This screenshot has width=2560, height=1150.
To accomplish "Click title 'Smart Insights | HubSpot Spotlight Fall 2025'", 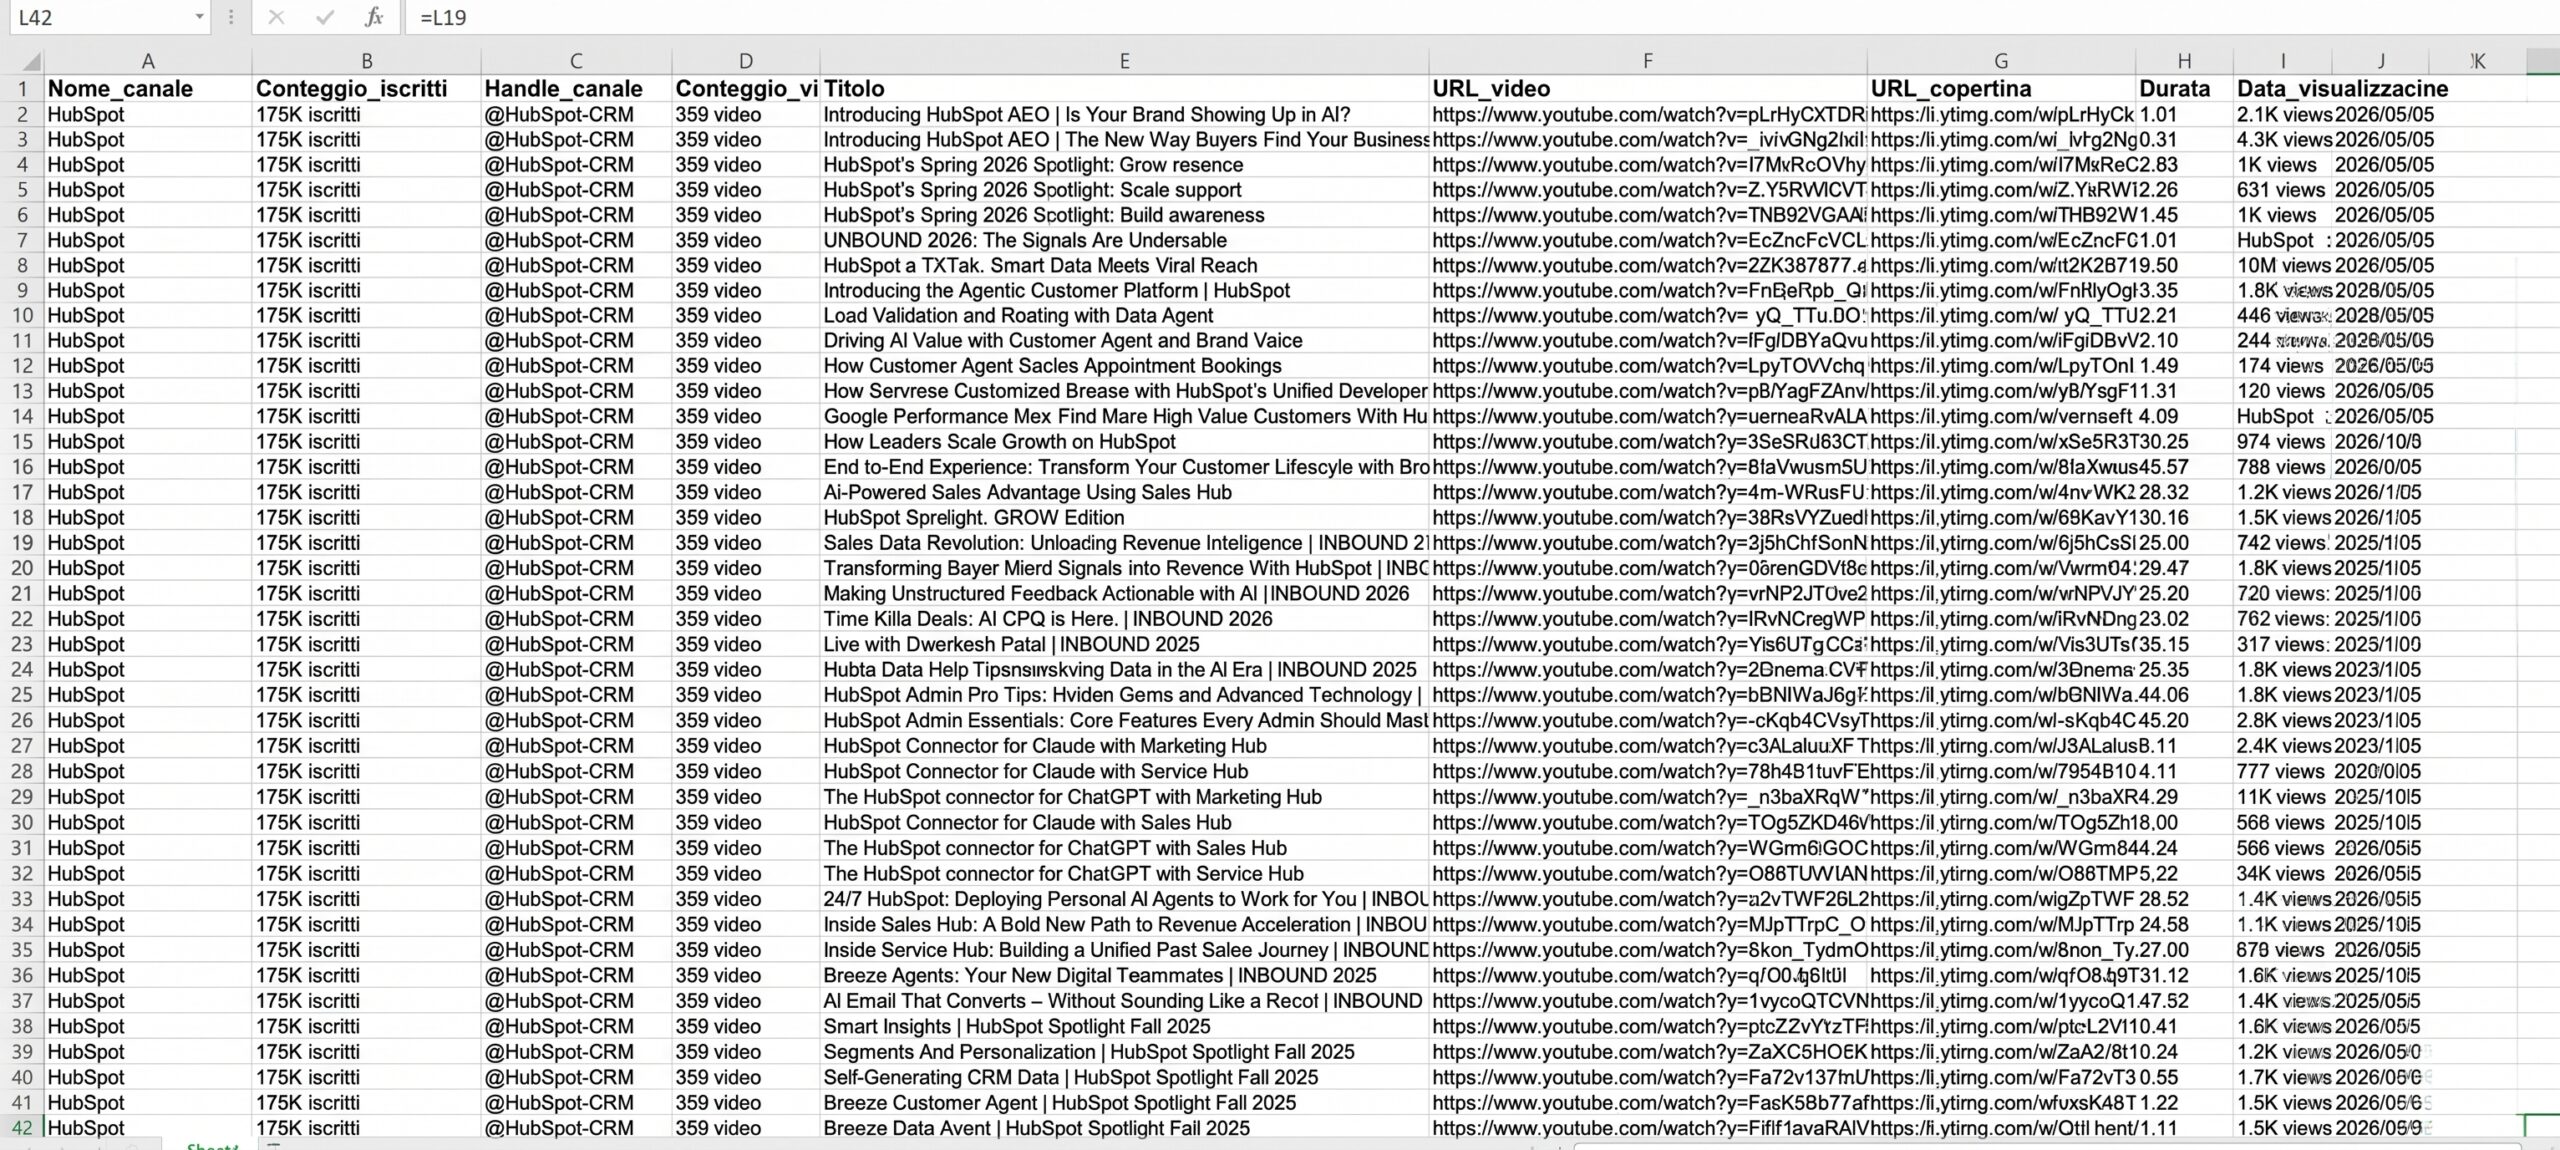I will click(x=1016, y=1026).
